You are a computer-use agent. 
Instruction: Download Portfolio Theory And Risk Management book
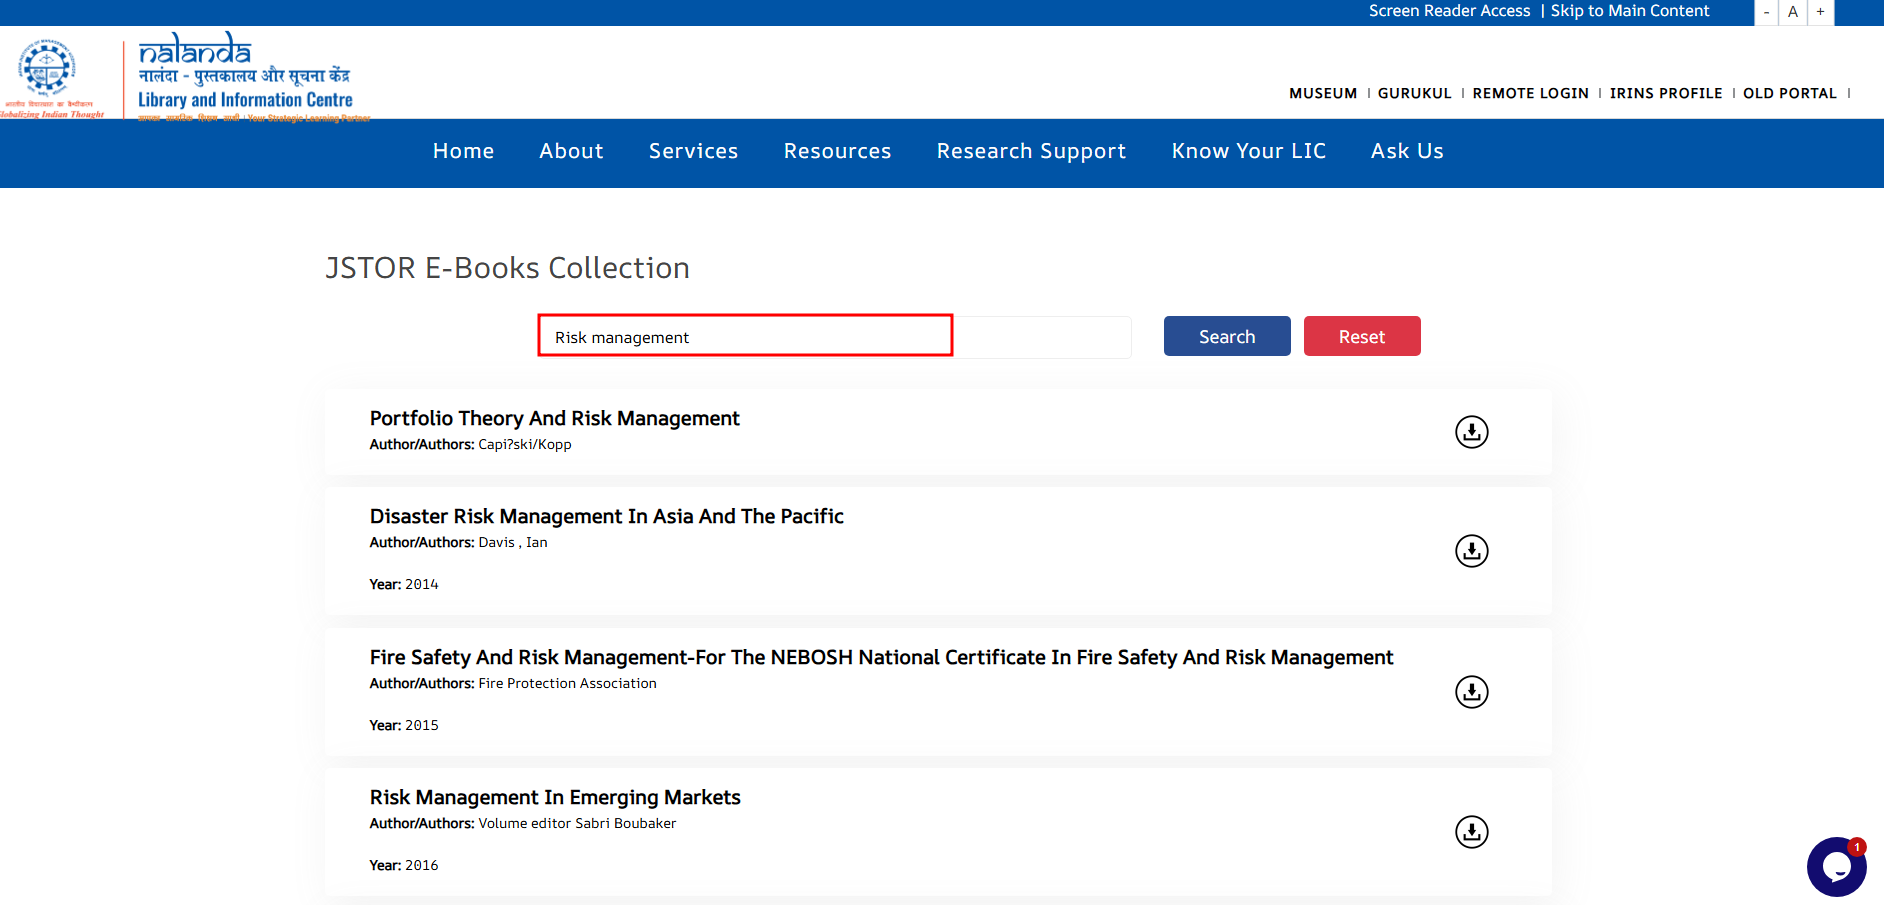tap(1471, 432)
